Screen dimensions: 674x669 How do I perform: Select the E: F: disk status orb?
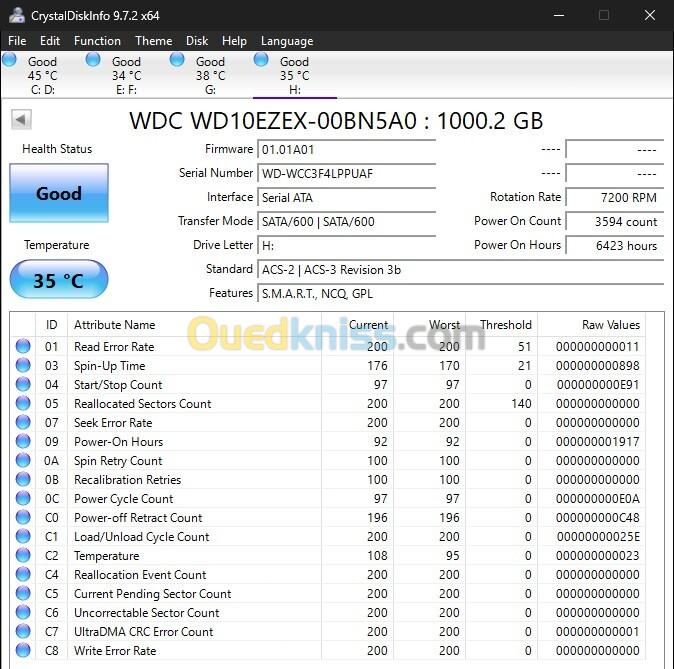tap(93, 59)
